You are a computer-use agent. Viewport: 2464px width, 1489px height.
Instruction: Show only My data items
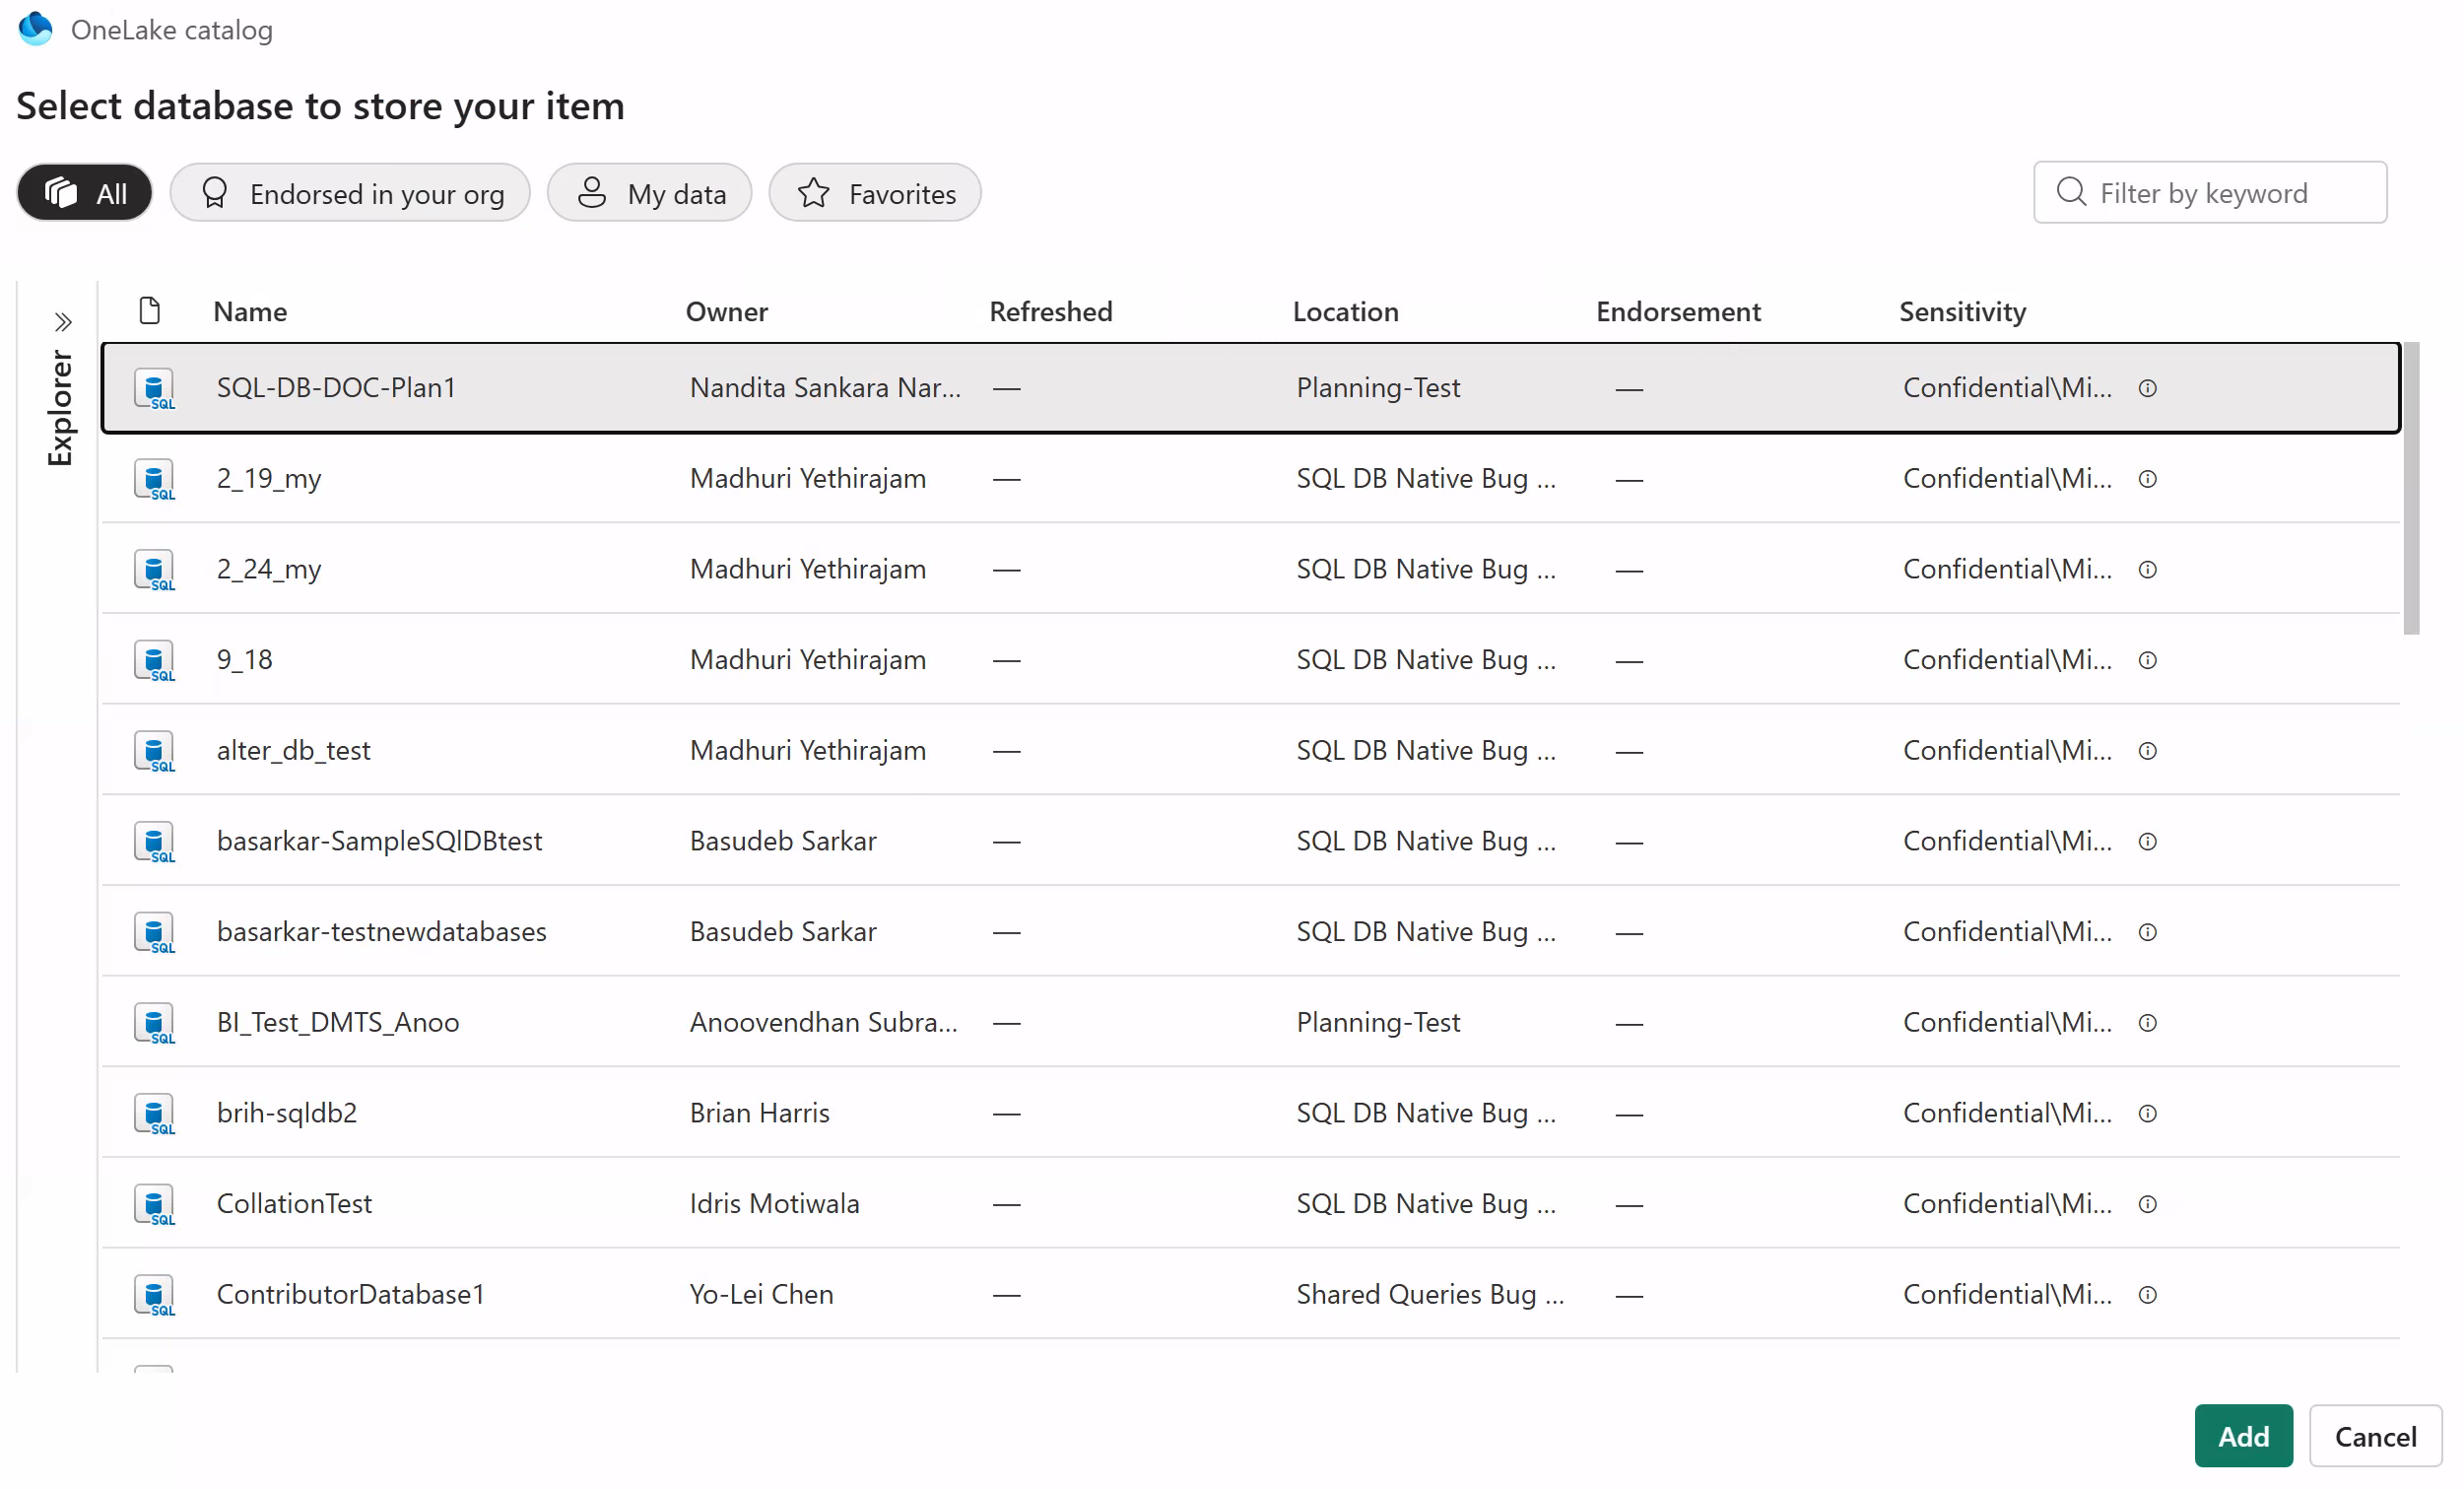[649, 193]
